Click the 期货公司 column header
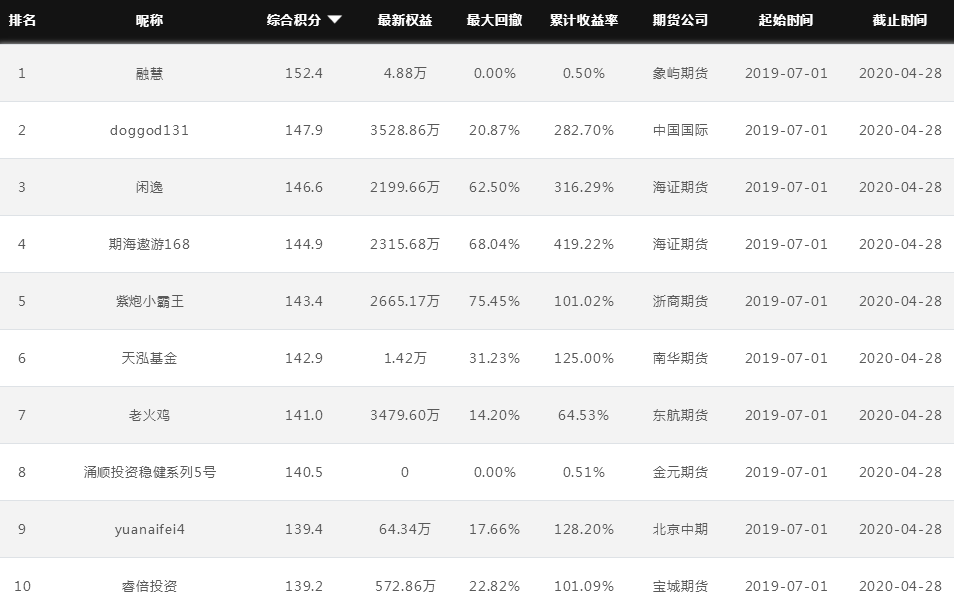The width and height of the screenshot is (954, 612). click(680, 20)
